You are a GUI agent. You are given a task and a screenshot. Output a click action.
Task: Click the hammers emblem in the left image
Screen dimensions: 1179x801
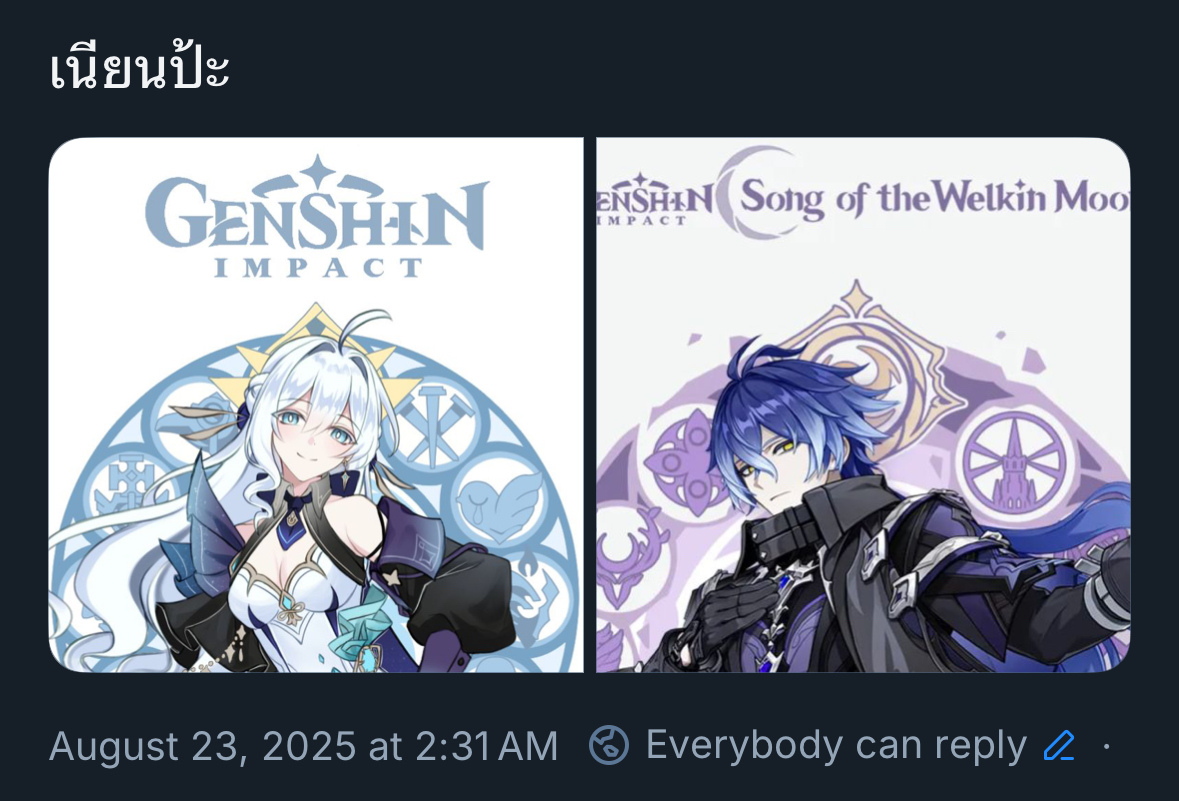tap(432, 427)
